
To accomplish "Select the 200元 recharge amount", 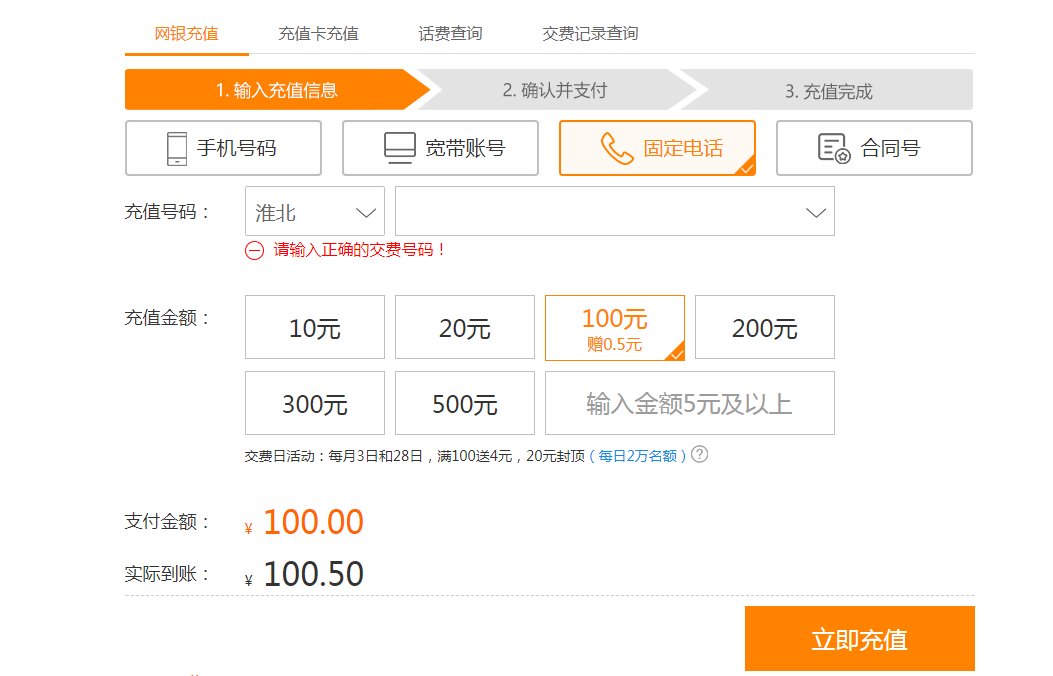I will [764, 327].
